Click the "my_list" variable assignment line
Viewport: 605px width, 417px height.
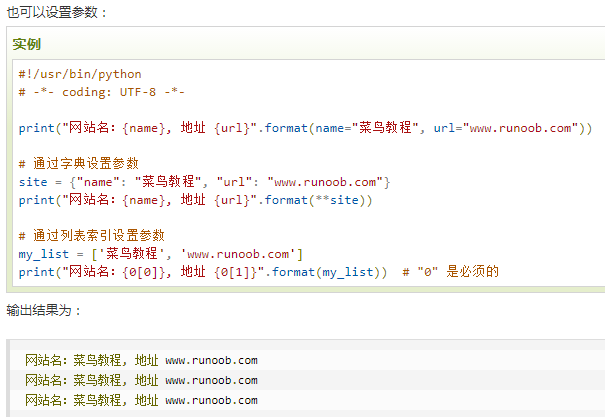[160, 254]
